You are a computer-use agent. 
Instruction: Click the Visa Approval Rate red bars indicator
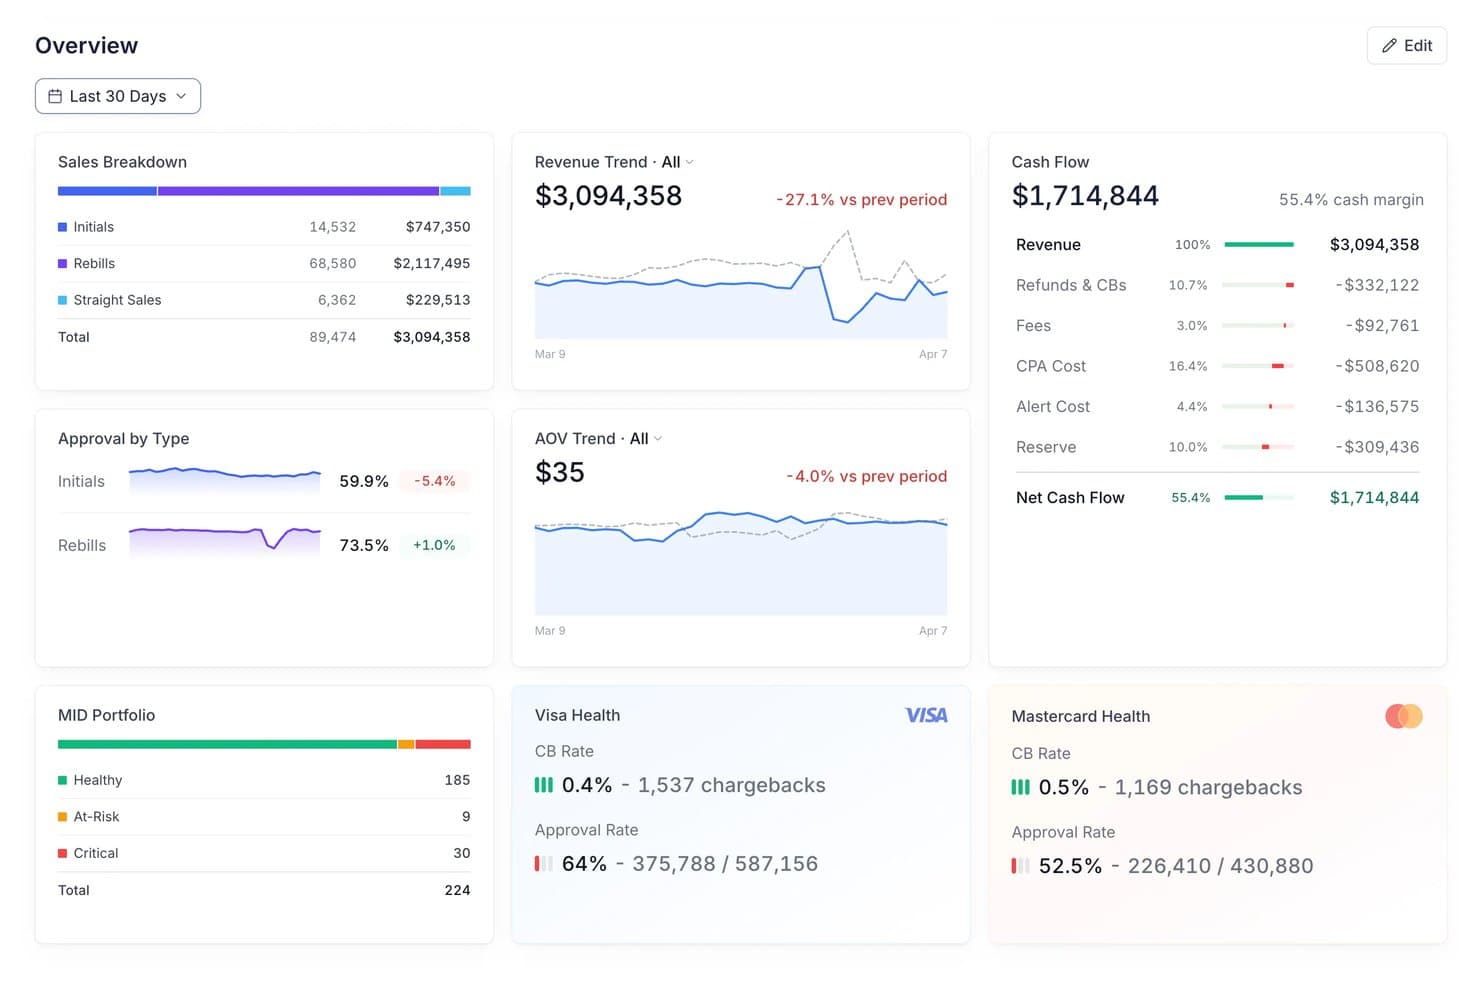coord(543,864)
